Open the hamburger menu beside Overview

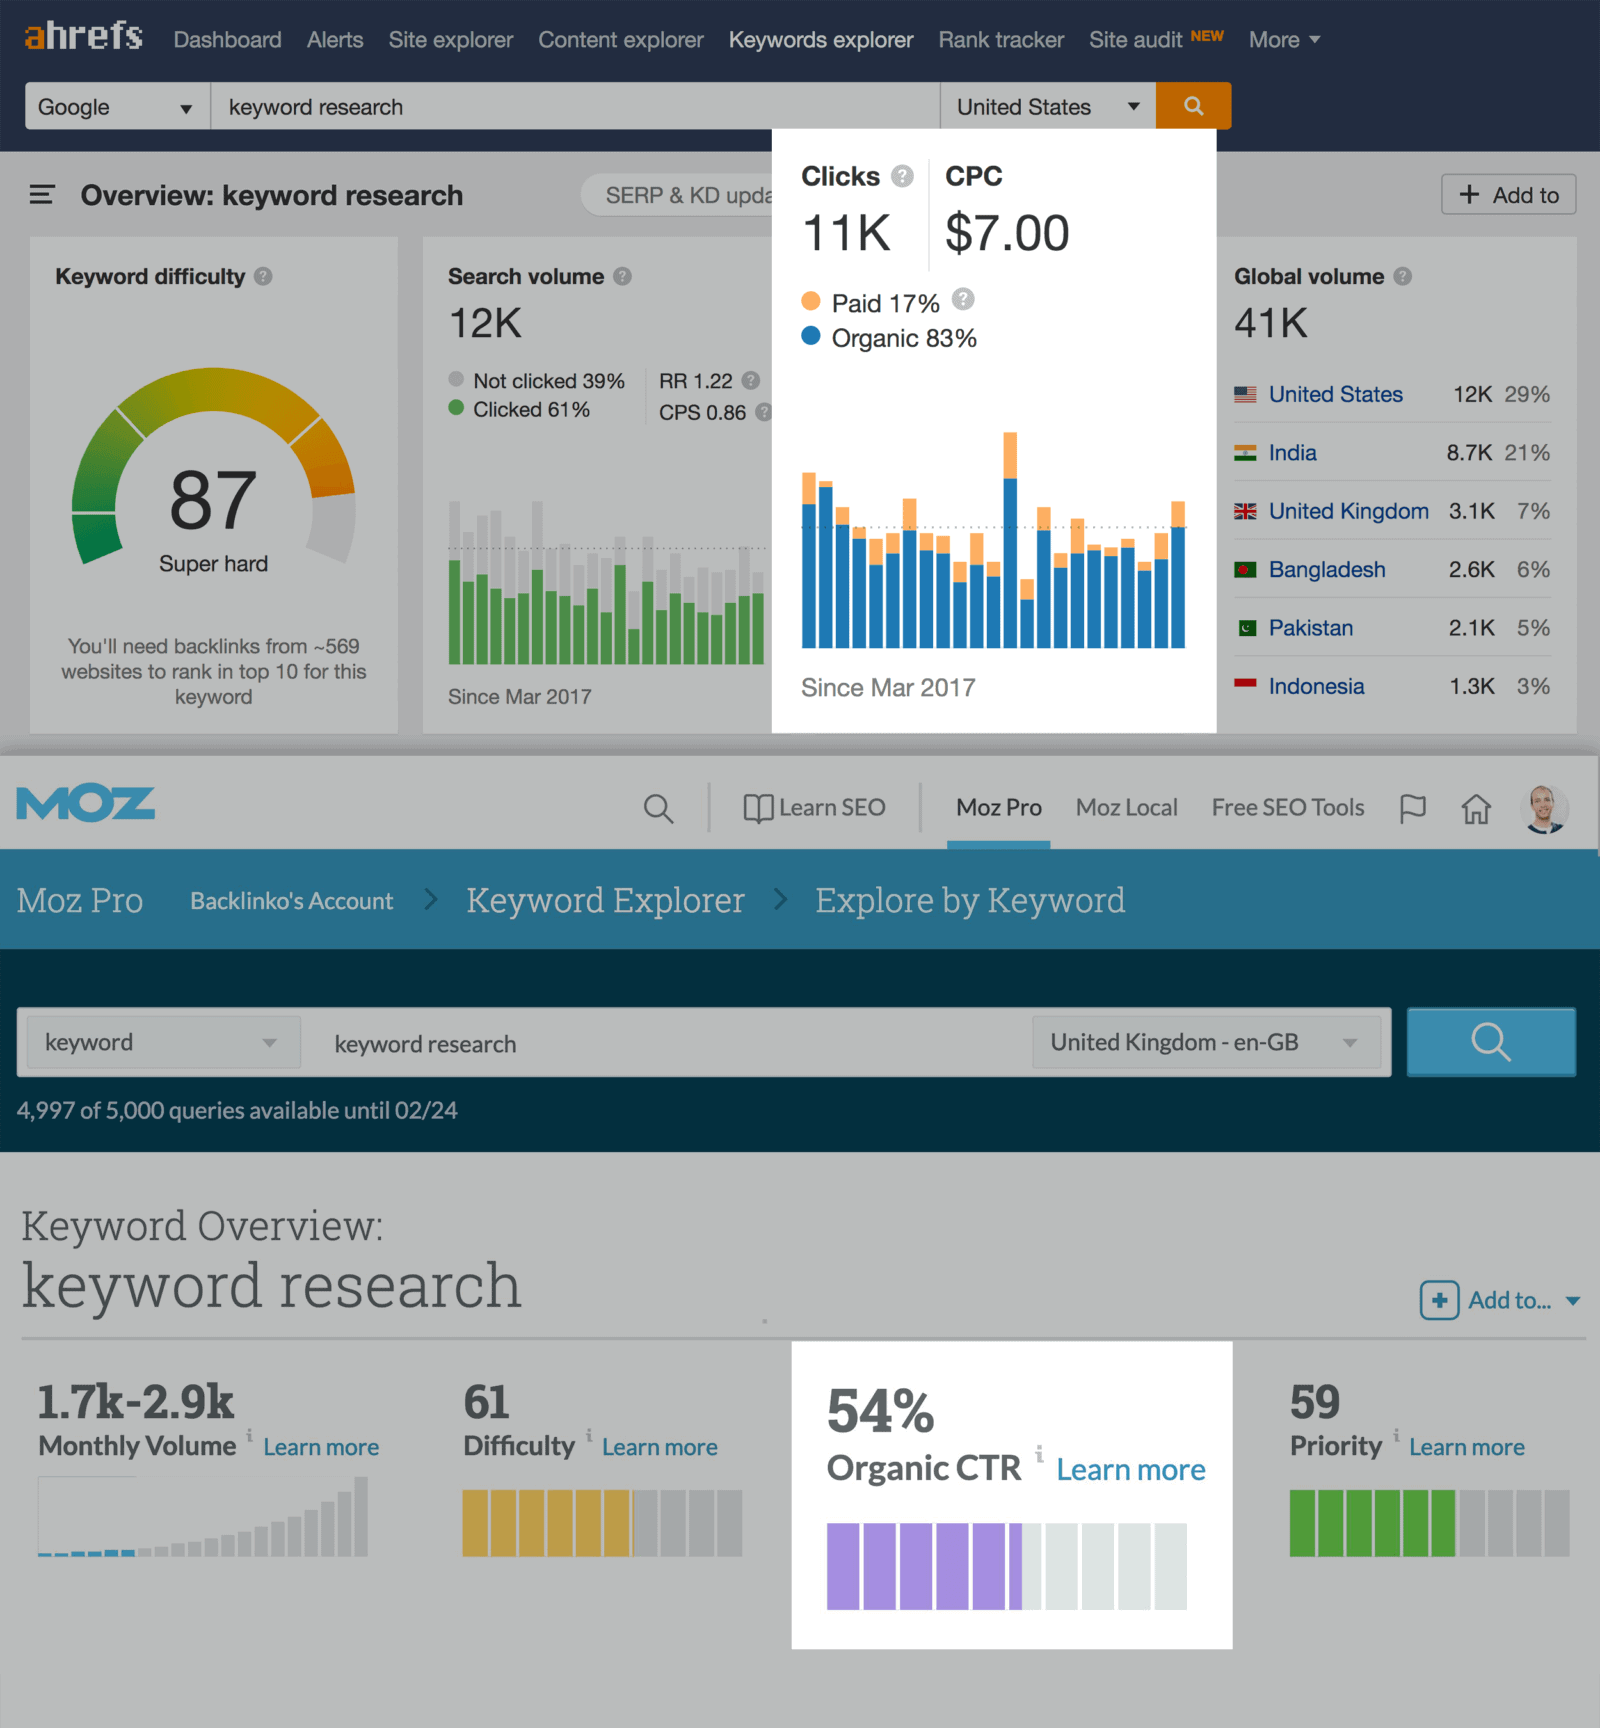[41, 195]
